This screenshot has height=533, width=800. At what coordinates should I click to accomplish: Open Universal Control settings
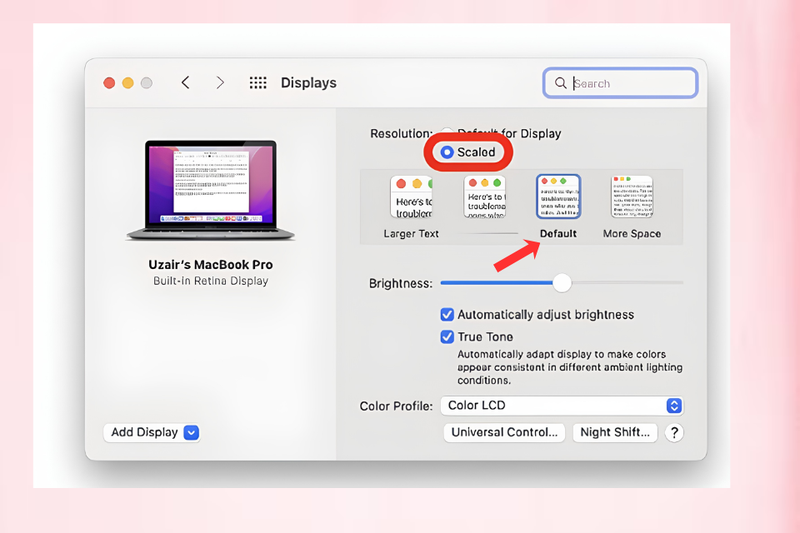[504, 433]
